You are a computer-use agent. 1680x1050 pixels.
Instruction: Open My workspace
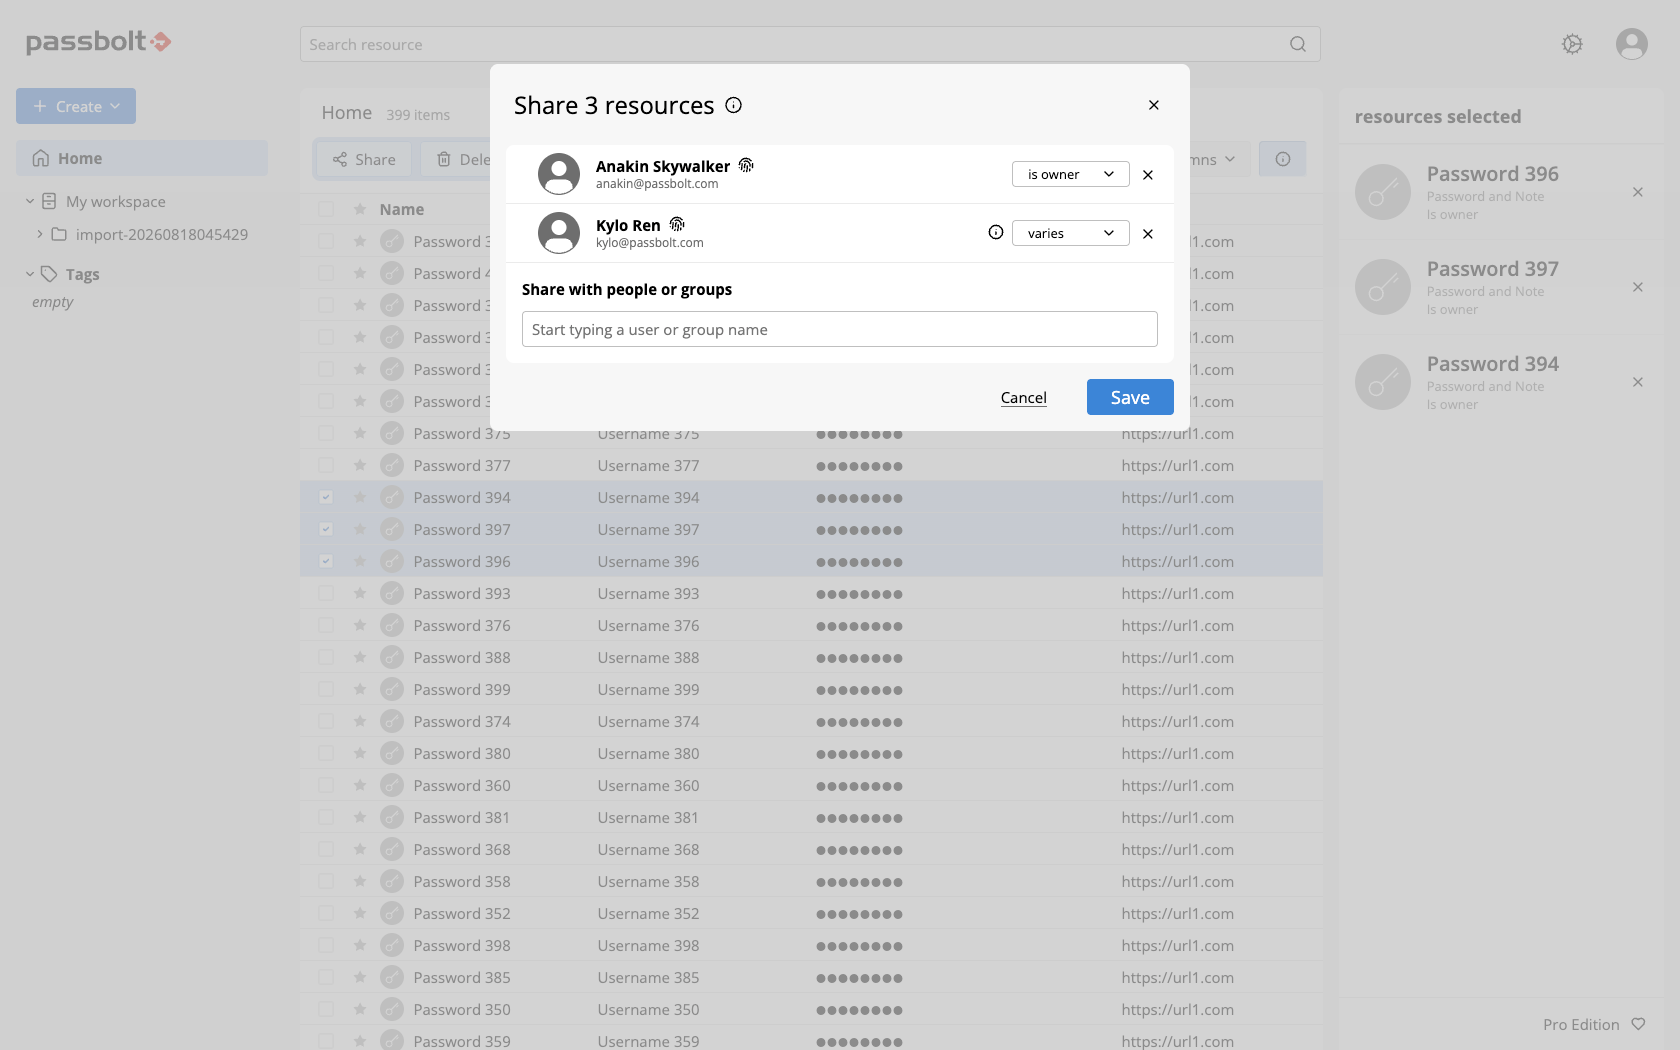pyautogui.click(x=116, y=201)
